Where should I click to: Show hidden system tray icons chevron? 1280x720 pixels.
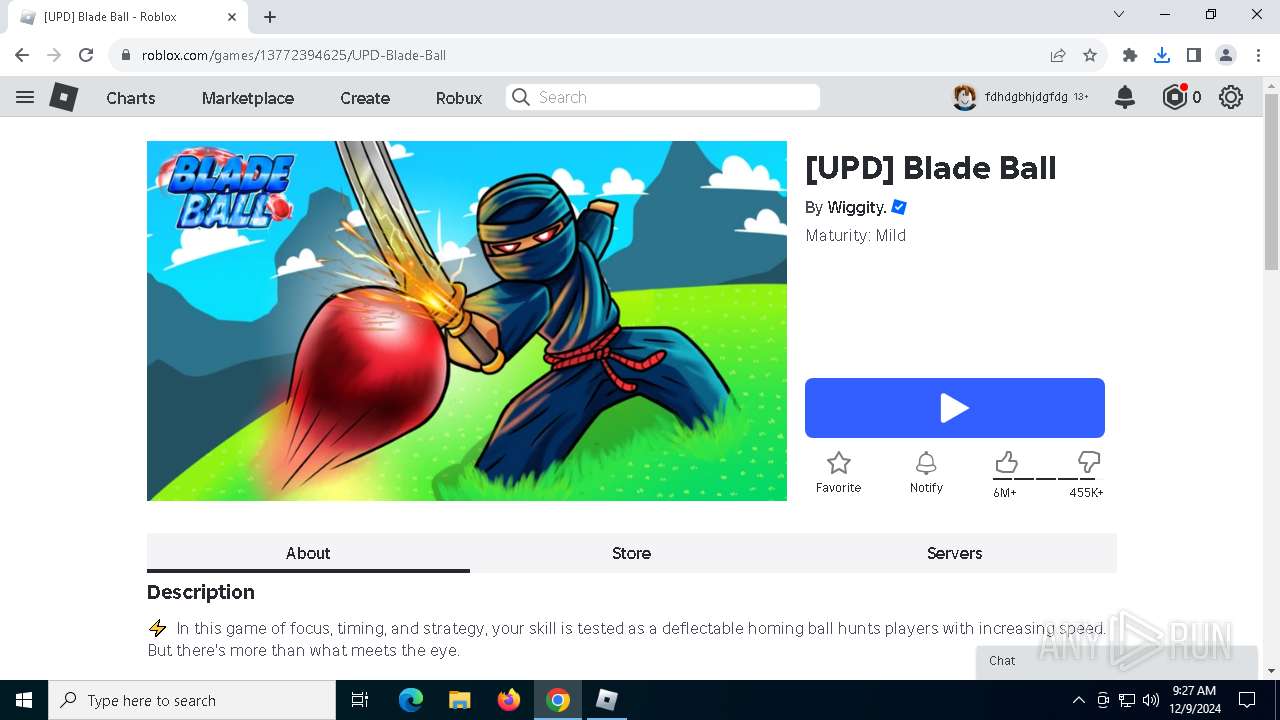[x=1078, y=700]
